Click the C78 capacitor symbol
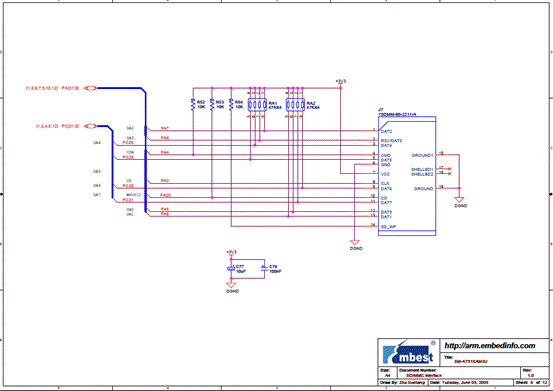 264,269
